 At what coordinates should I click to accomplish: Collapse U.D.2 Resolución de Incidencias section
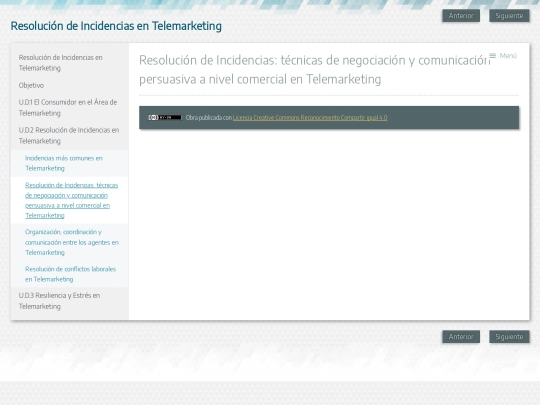tap(69, 135)
